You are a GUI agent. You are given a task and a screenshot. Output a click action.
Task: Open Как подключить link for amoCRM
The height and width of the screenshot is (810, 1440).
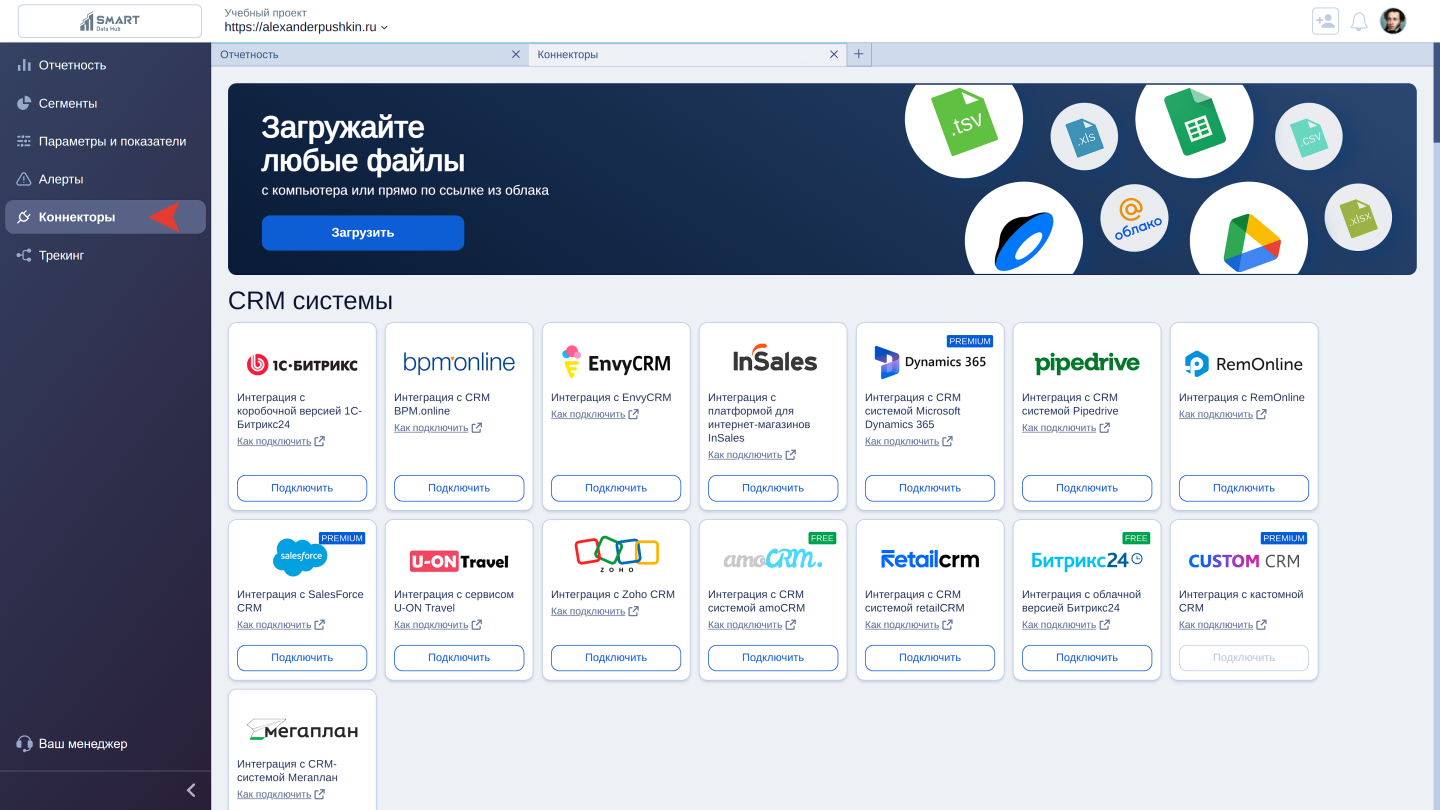point(752,625)
